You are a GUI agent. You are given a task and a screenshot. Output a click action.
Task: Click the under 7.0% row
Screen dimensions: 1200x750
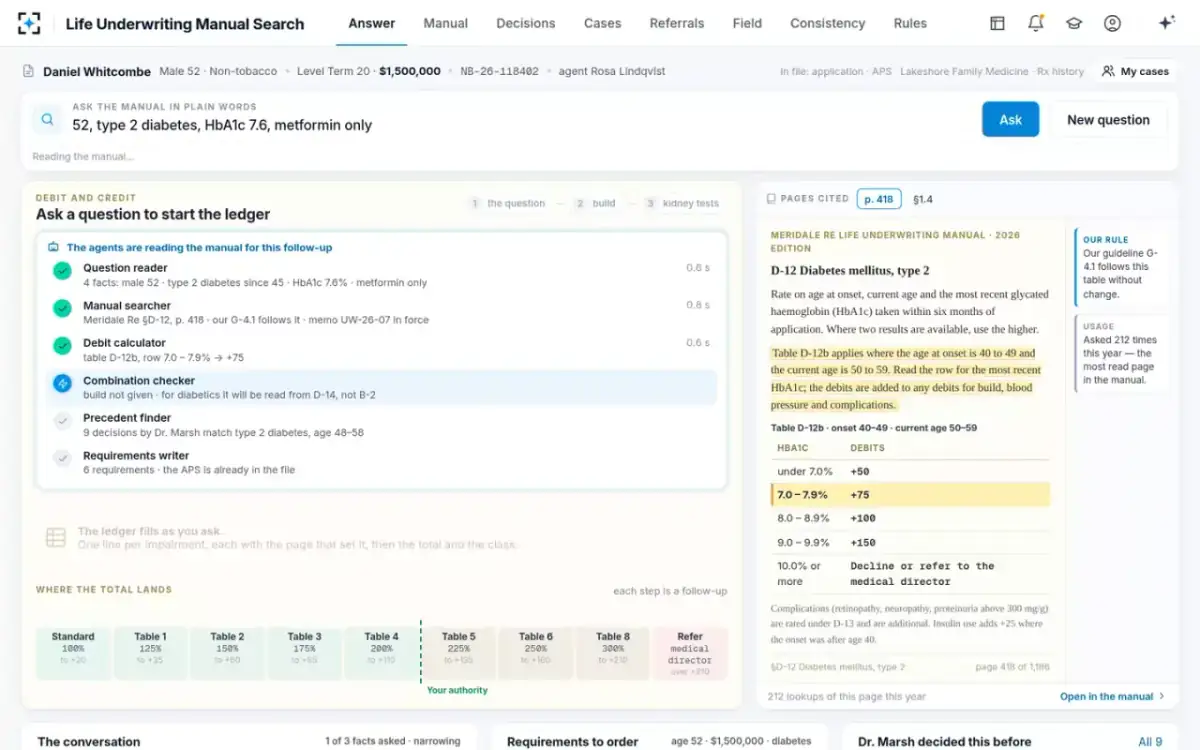(x=910, y=471)
